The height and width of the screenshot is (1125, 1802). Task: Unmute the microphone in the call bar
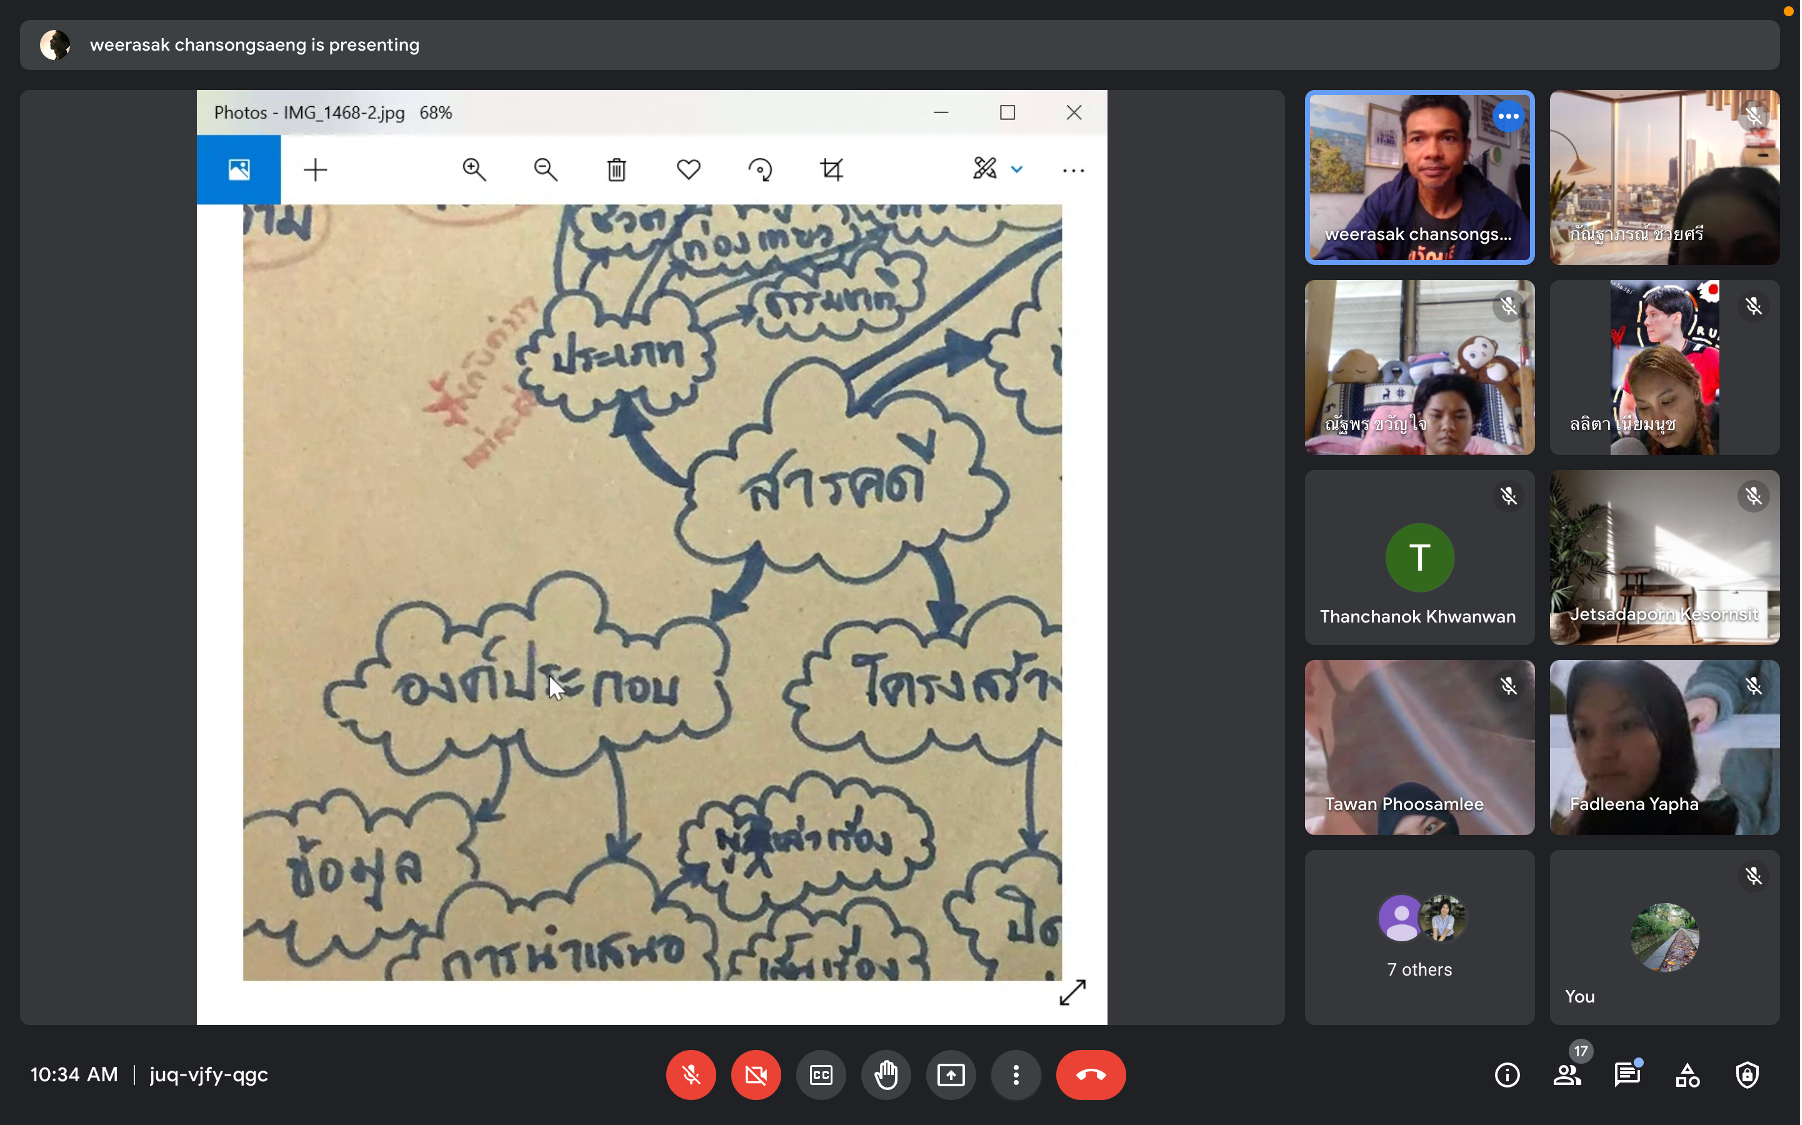pos(691,1075)
